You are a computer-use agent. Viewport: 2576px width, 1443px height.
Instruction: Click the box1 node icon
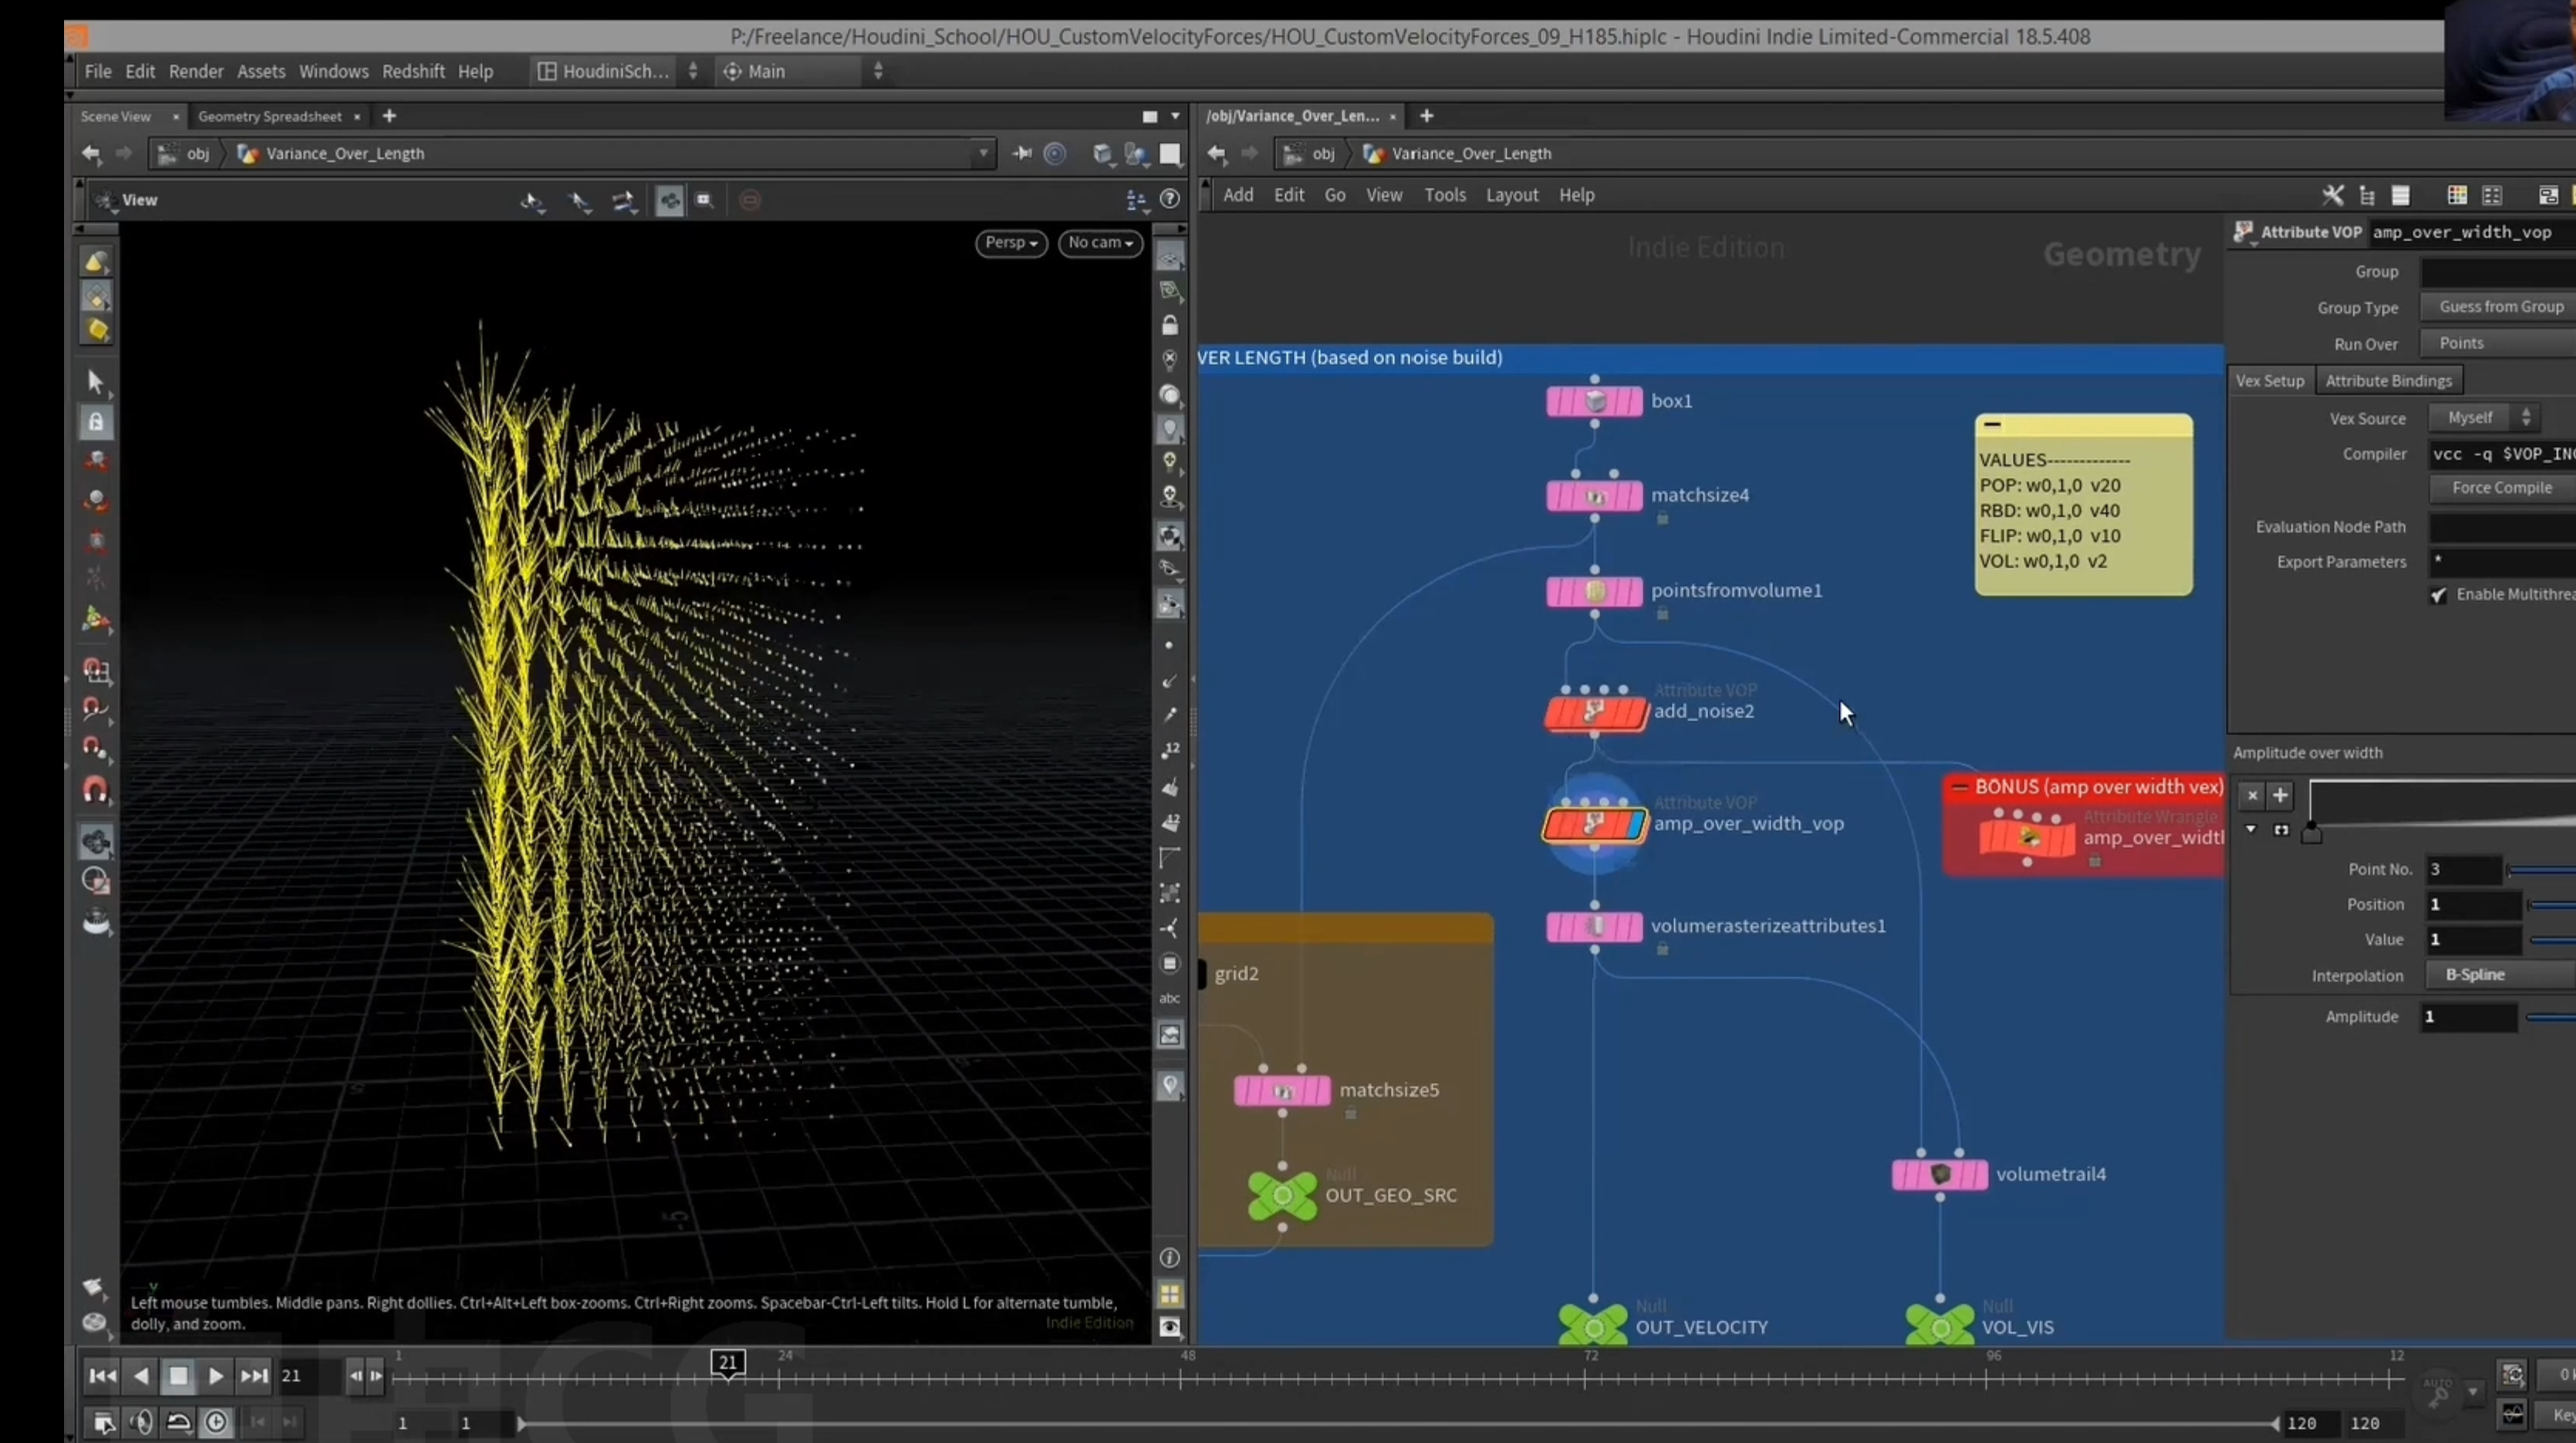(1595, 401)
